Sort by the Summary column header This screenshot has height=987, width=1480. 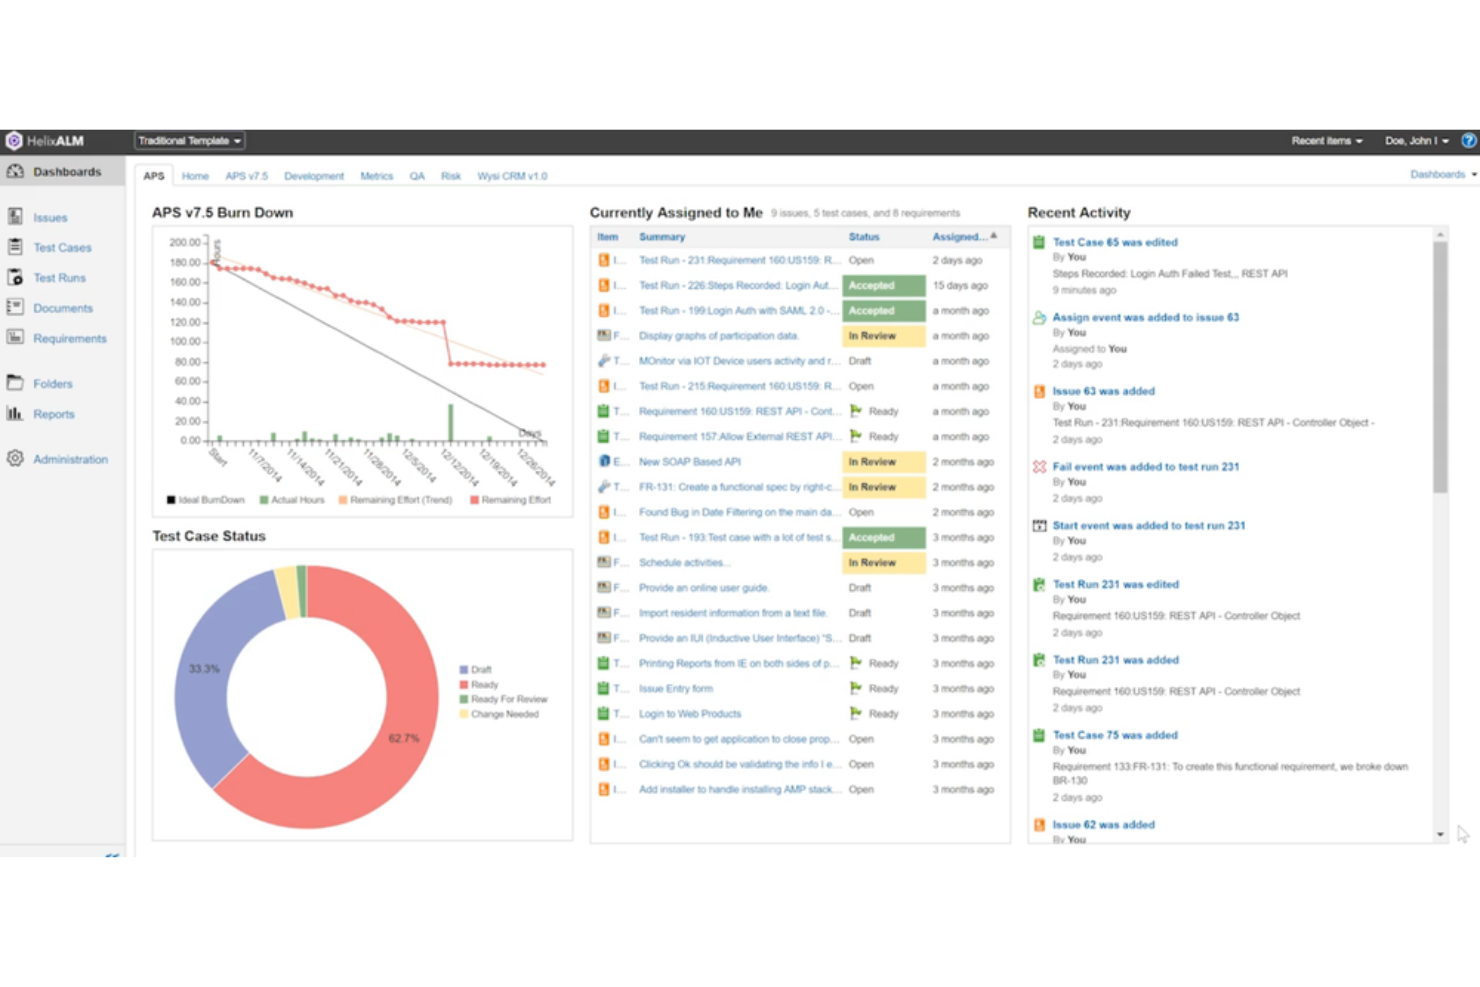point(662,237)
